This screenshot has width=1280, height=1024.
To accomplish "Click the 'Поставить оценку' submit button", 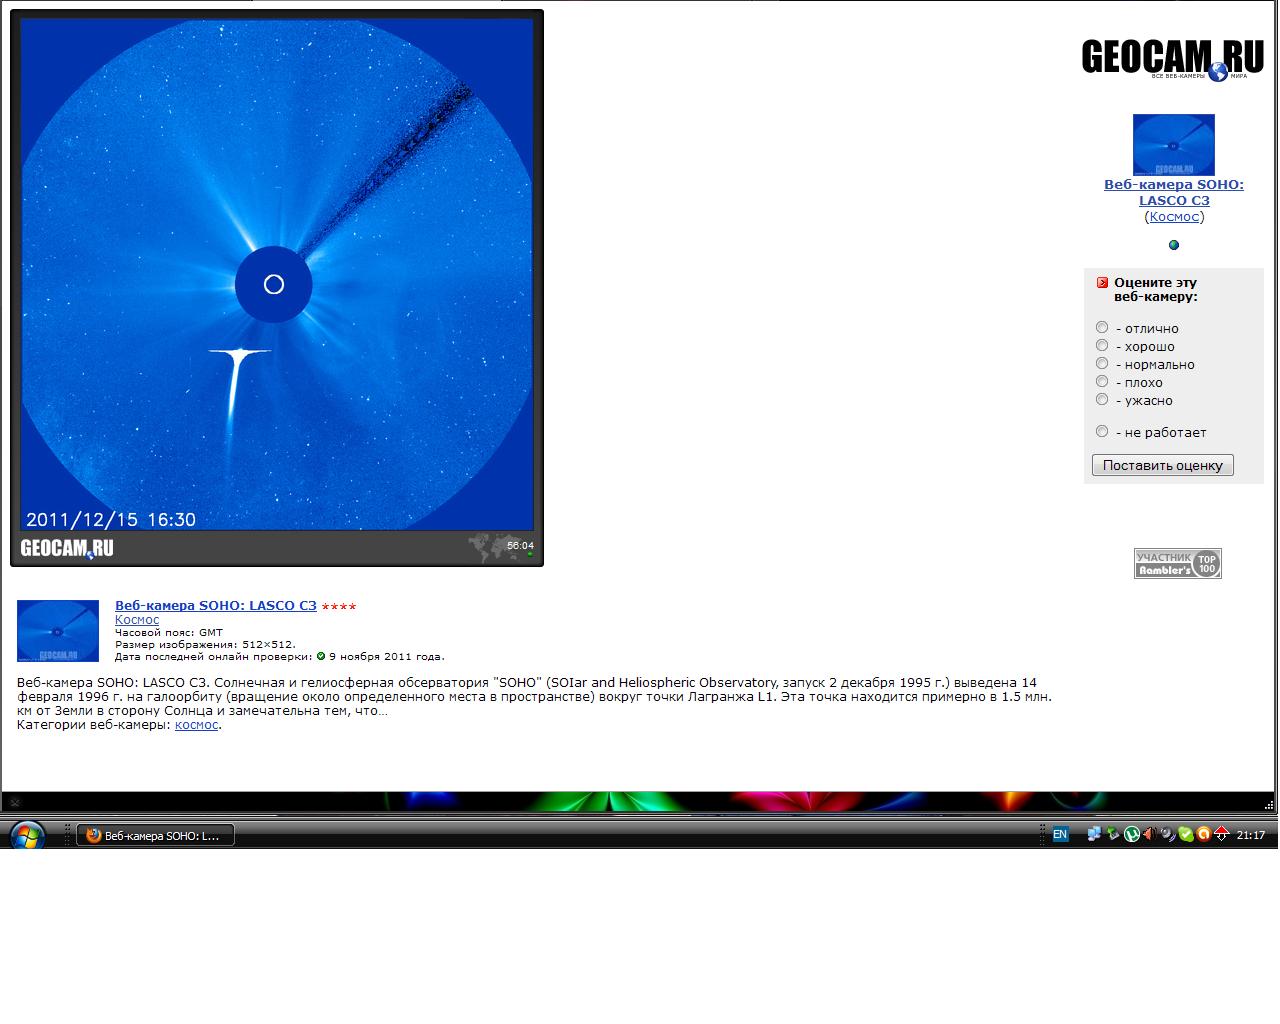I will coord(1163,465).
